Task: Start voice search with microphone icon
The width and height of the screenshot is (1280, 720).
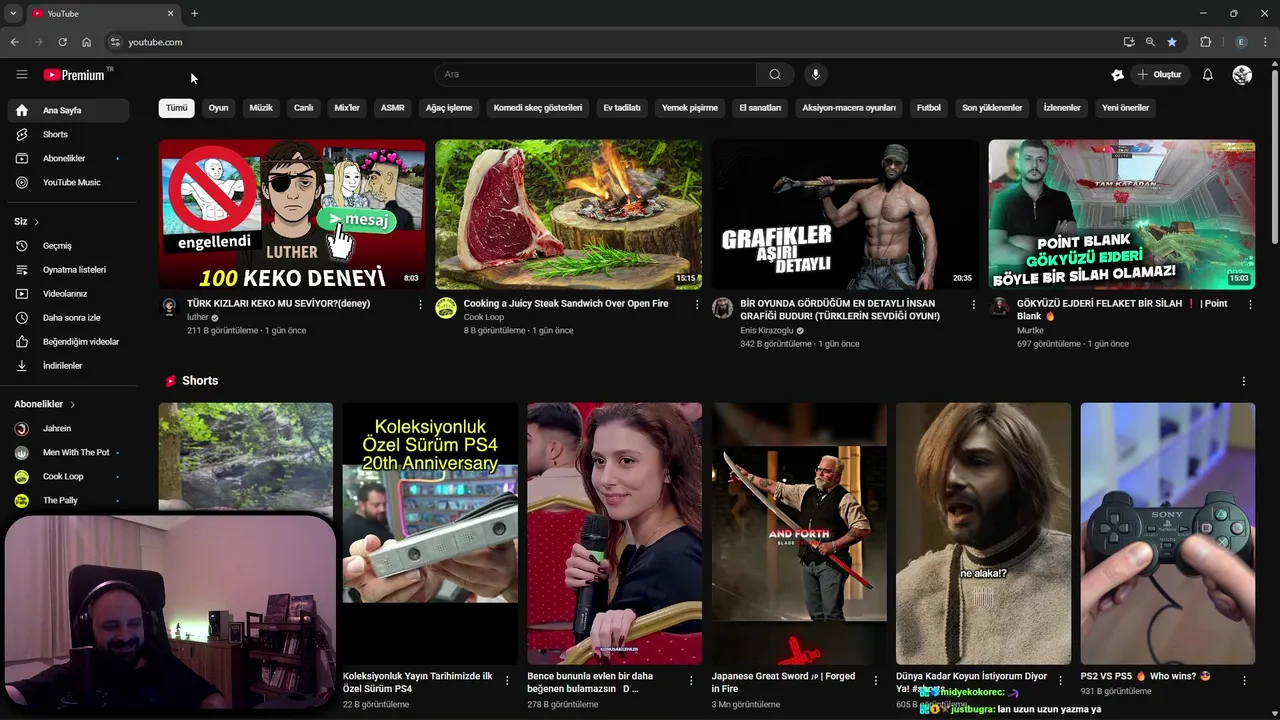Action: (x=816, y=74)
